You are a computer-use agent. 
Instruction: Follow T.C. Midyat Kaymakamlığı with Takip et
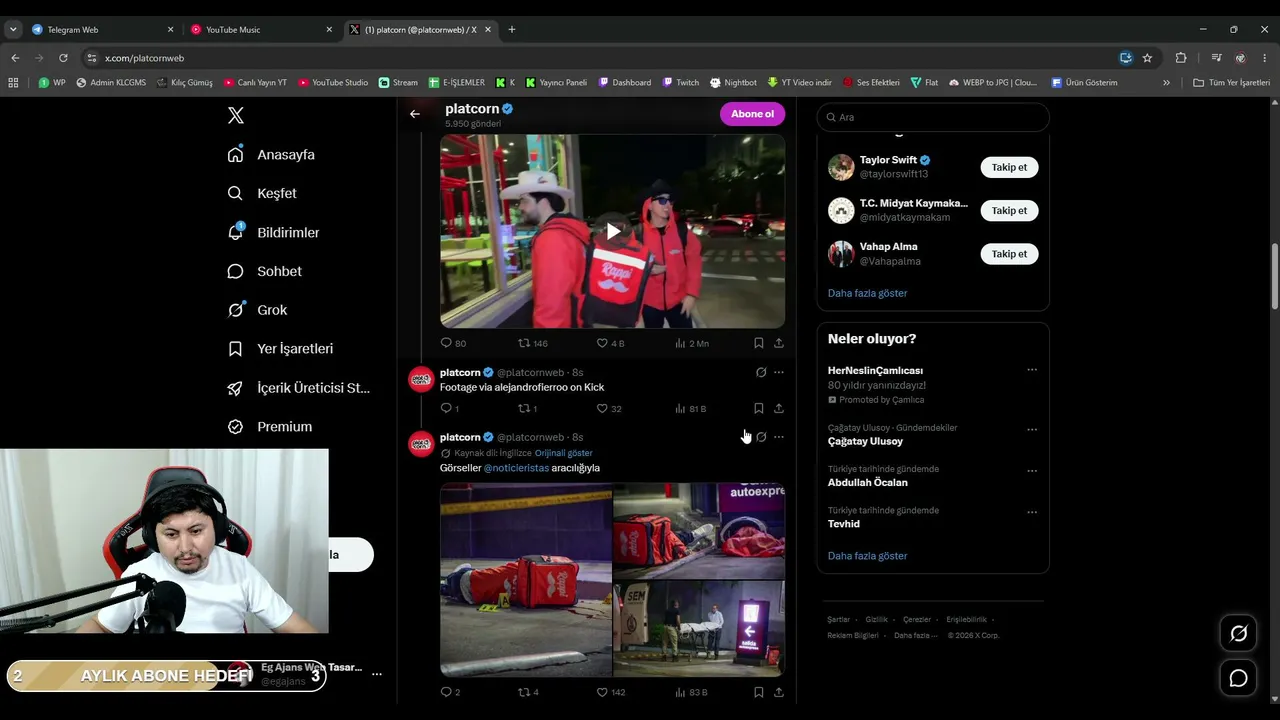click(1009, 210)
